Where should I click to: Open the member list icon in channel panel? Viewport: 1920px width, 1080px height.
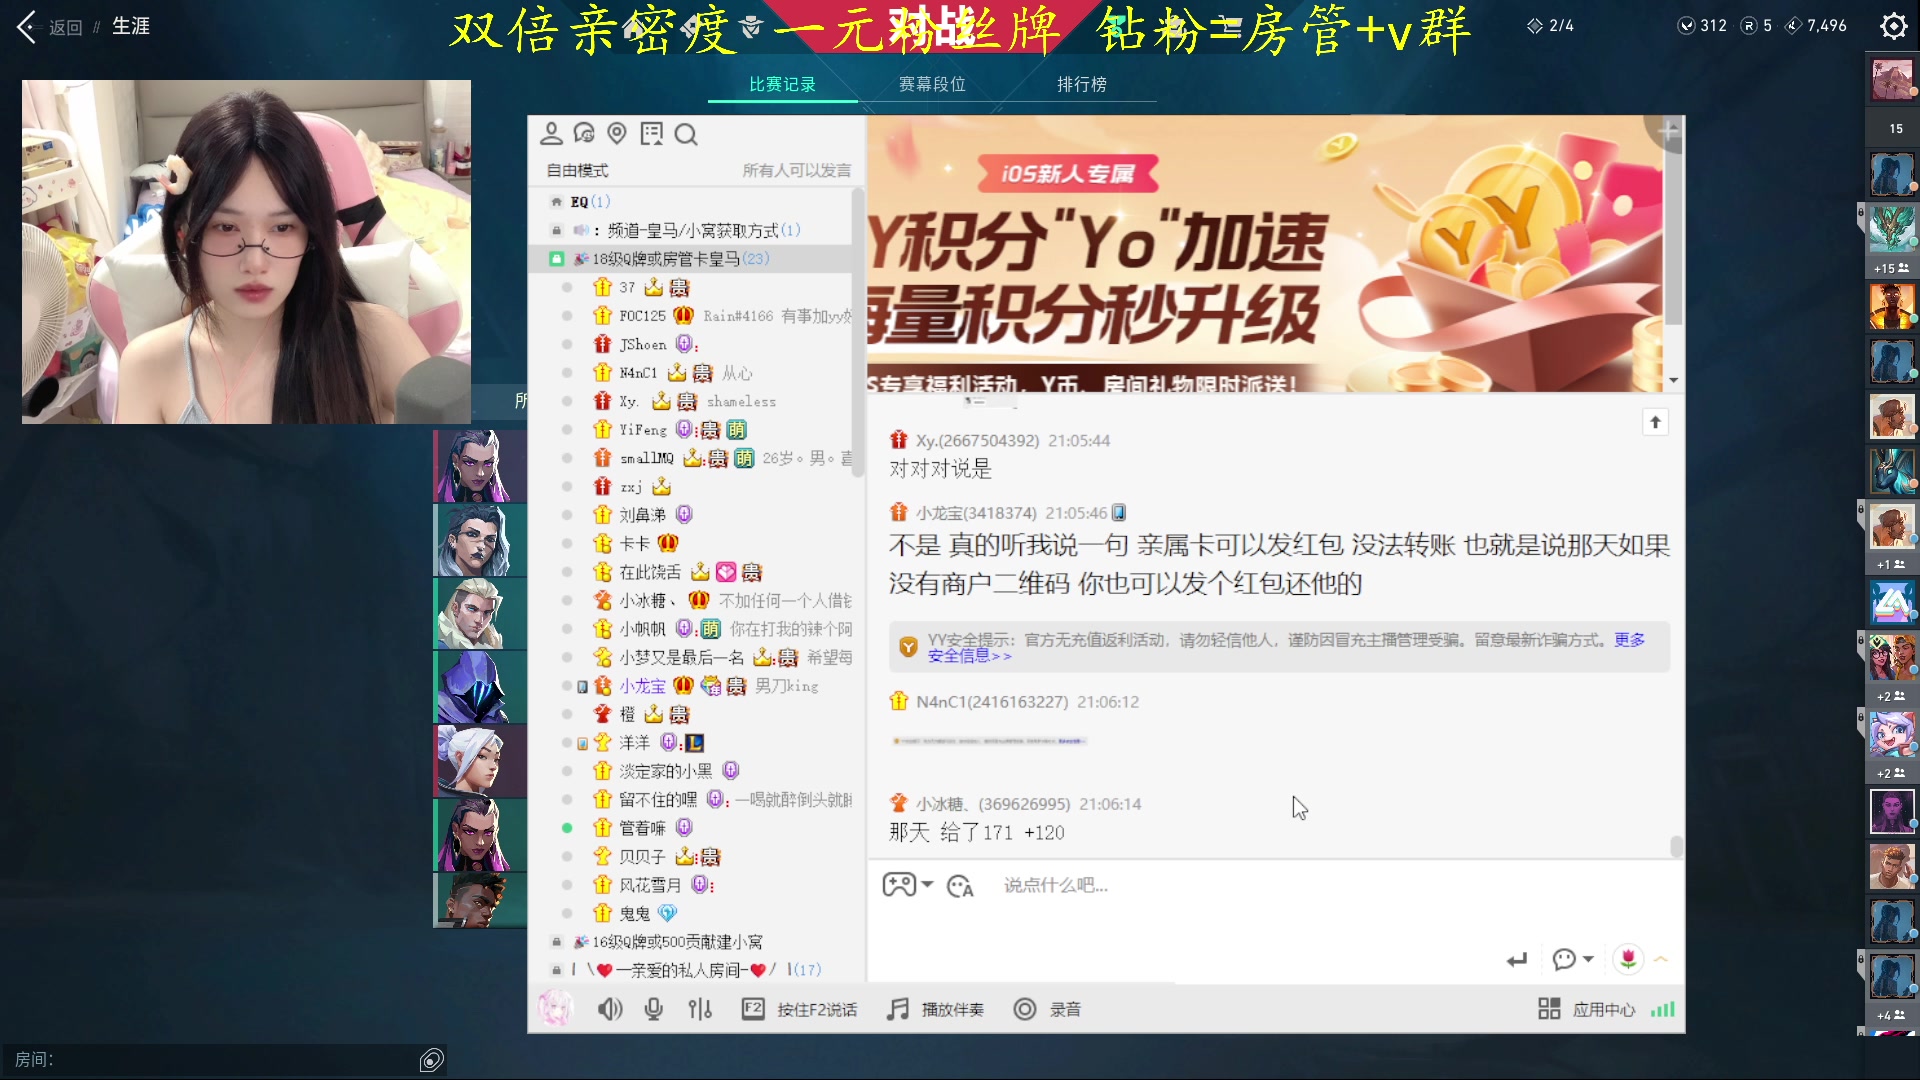point(550,133)
